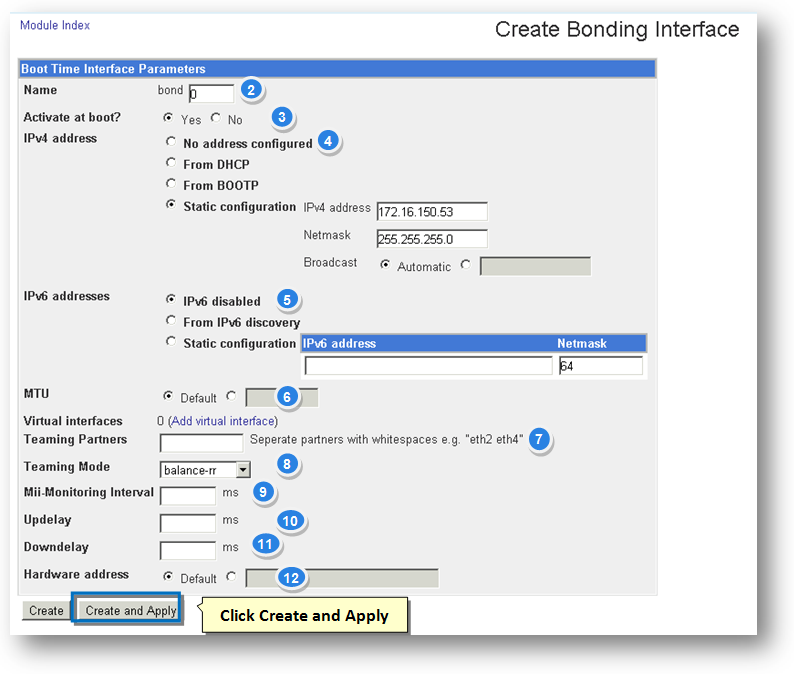Select From IPv6 discovery option

point(171,322)
